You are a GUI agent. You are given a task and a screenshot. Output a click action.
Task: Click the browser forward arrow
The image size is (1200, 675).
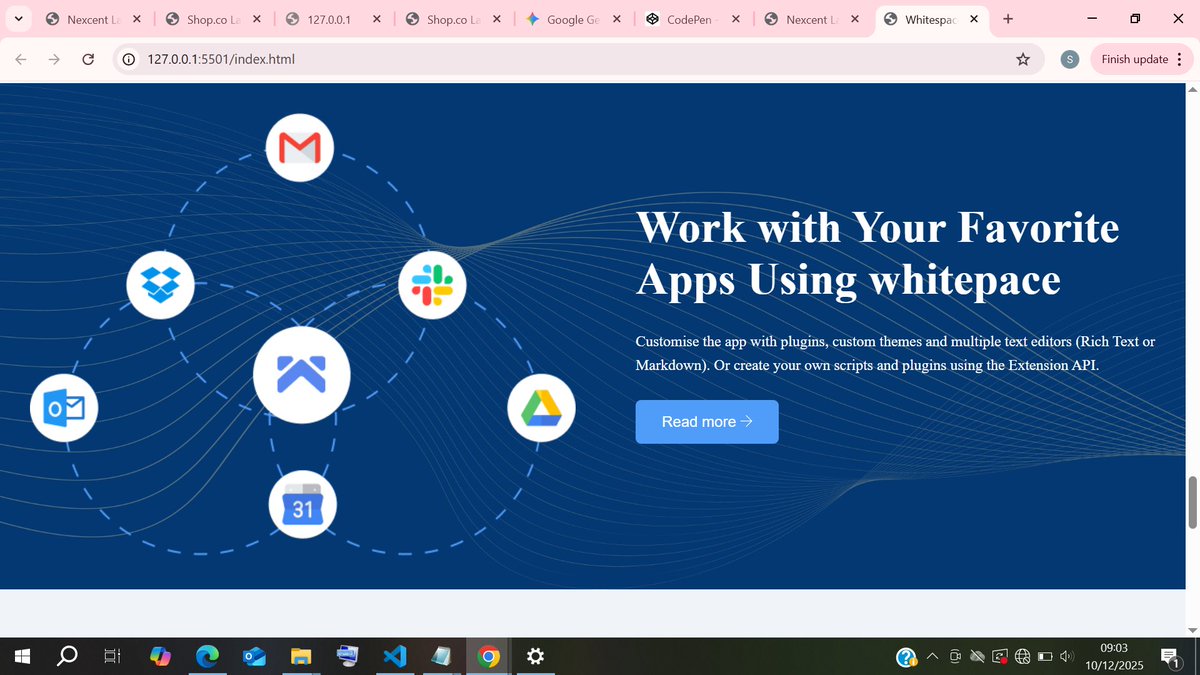point(54,60)
